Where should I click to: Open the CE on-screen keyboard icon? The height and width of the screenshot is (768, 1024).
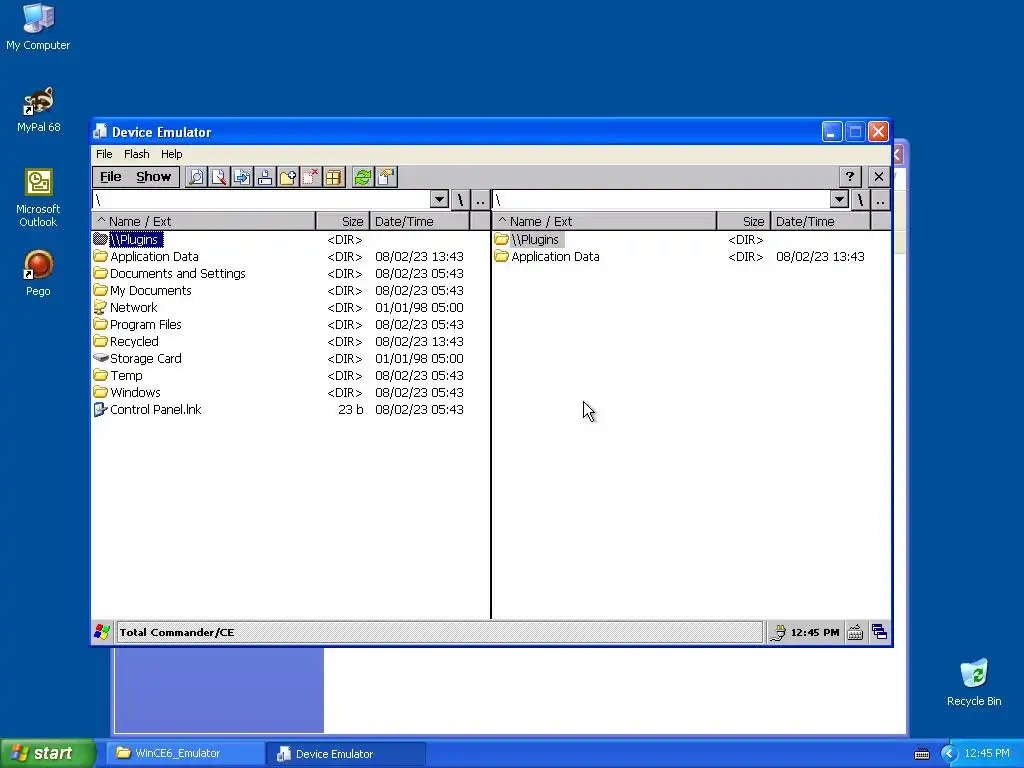[x=855, y=632]
